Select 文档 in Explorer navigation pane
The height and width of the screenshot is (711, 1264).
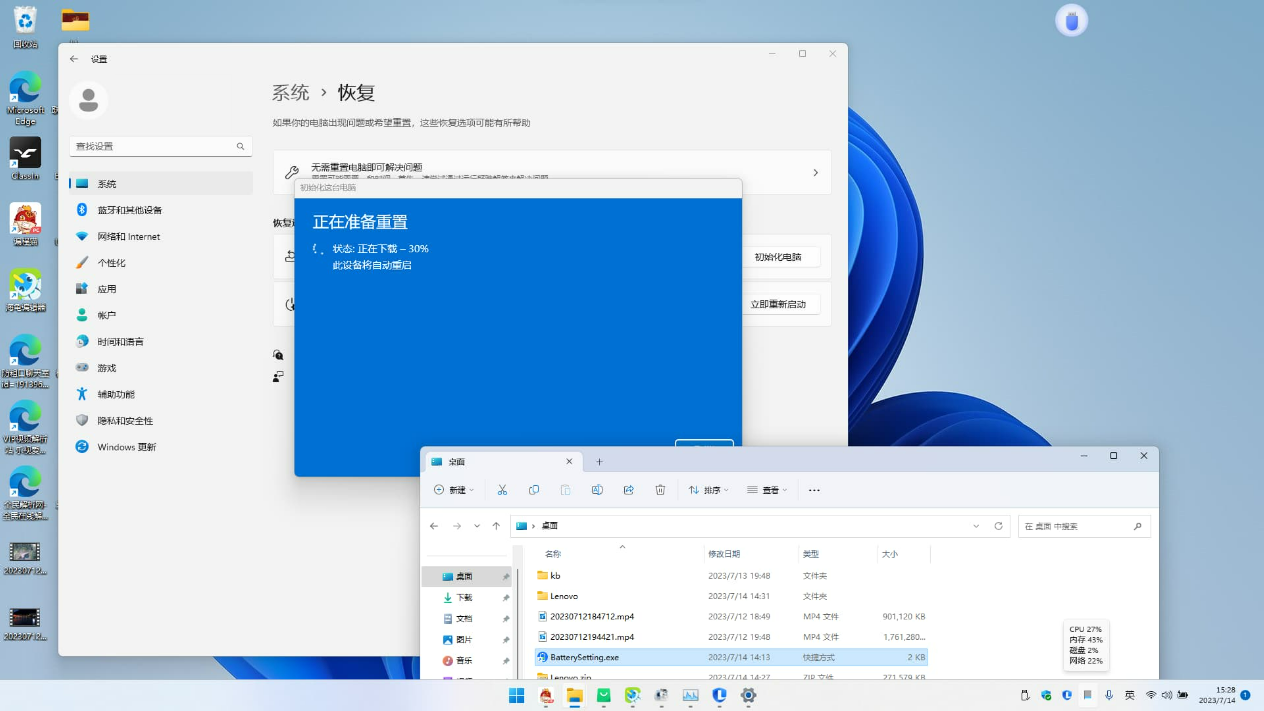(x=465, y=619)
